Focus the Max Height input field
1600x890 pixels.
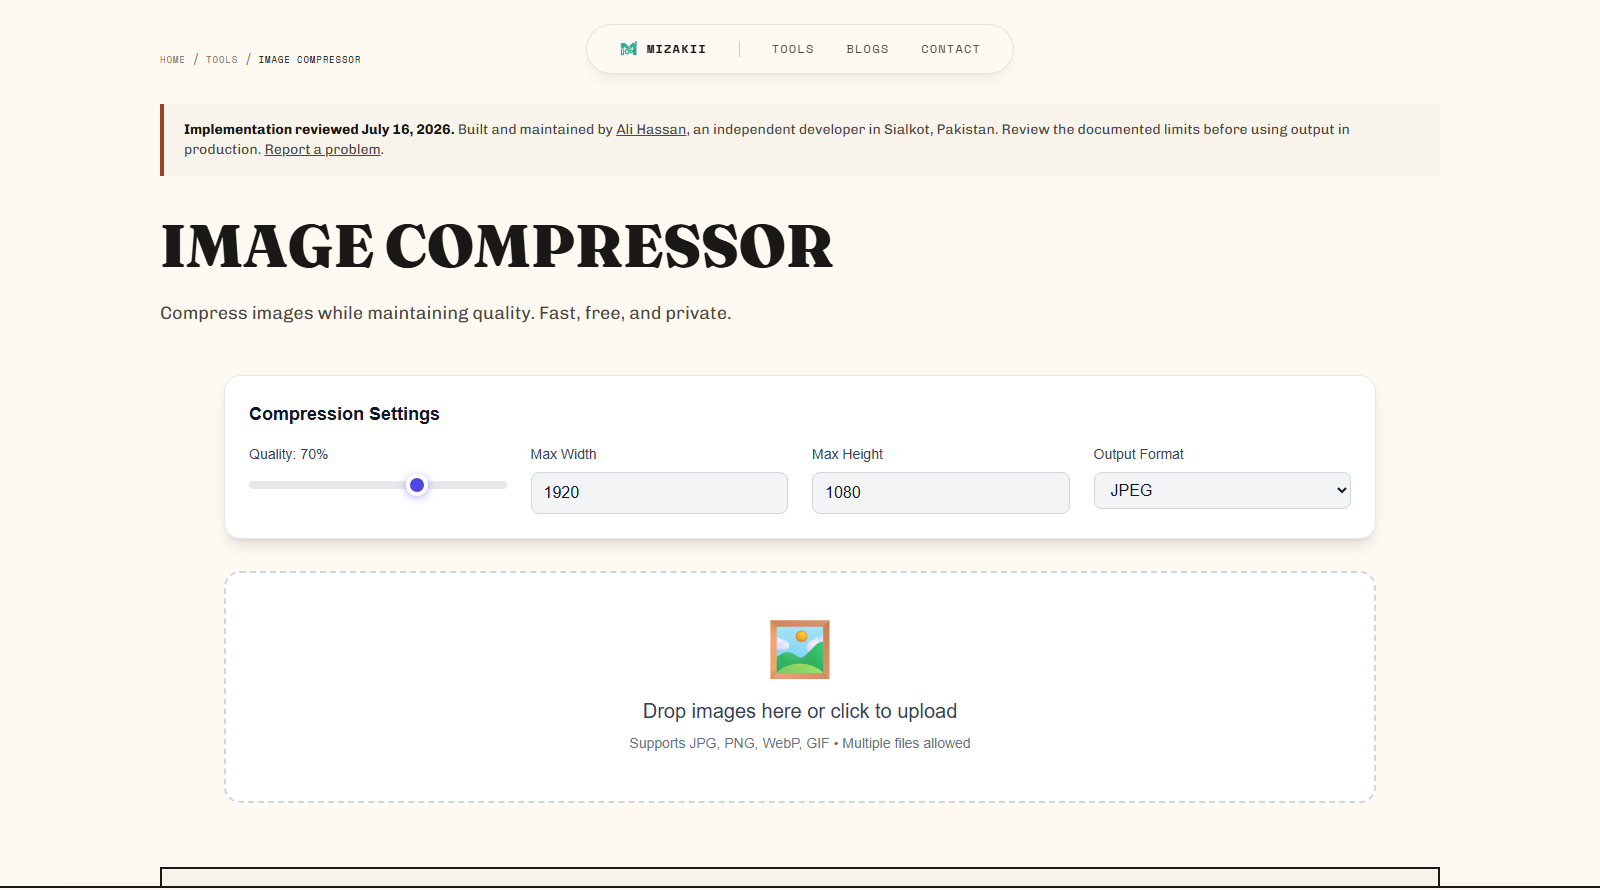point(941,493)
